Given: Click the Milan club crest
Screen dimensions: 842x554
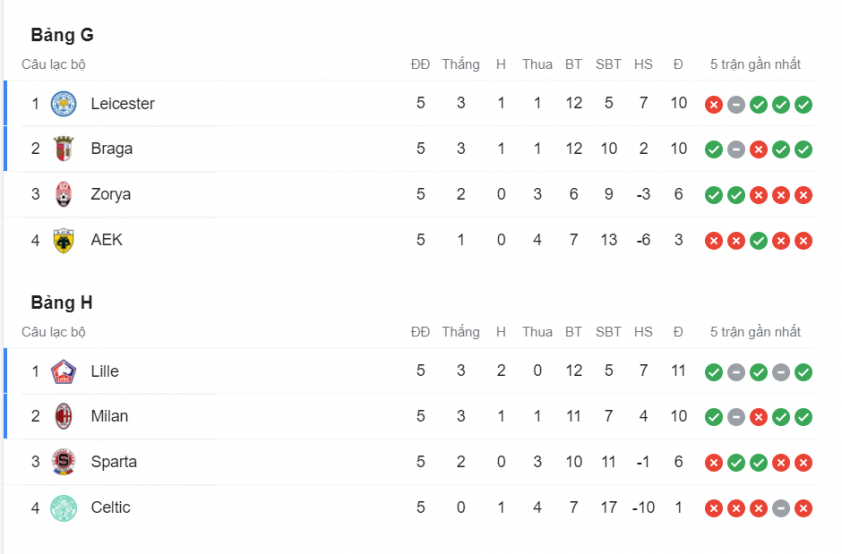Looking at the screenshot, I should point(63,417).
